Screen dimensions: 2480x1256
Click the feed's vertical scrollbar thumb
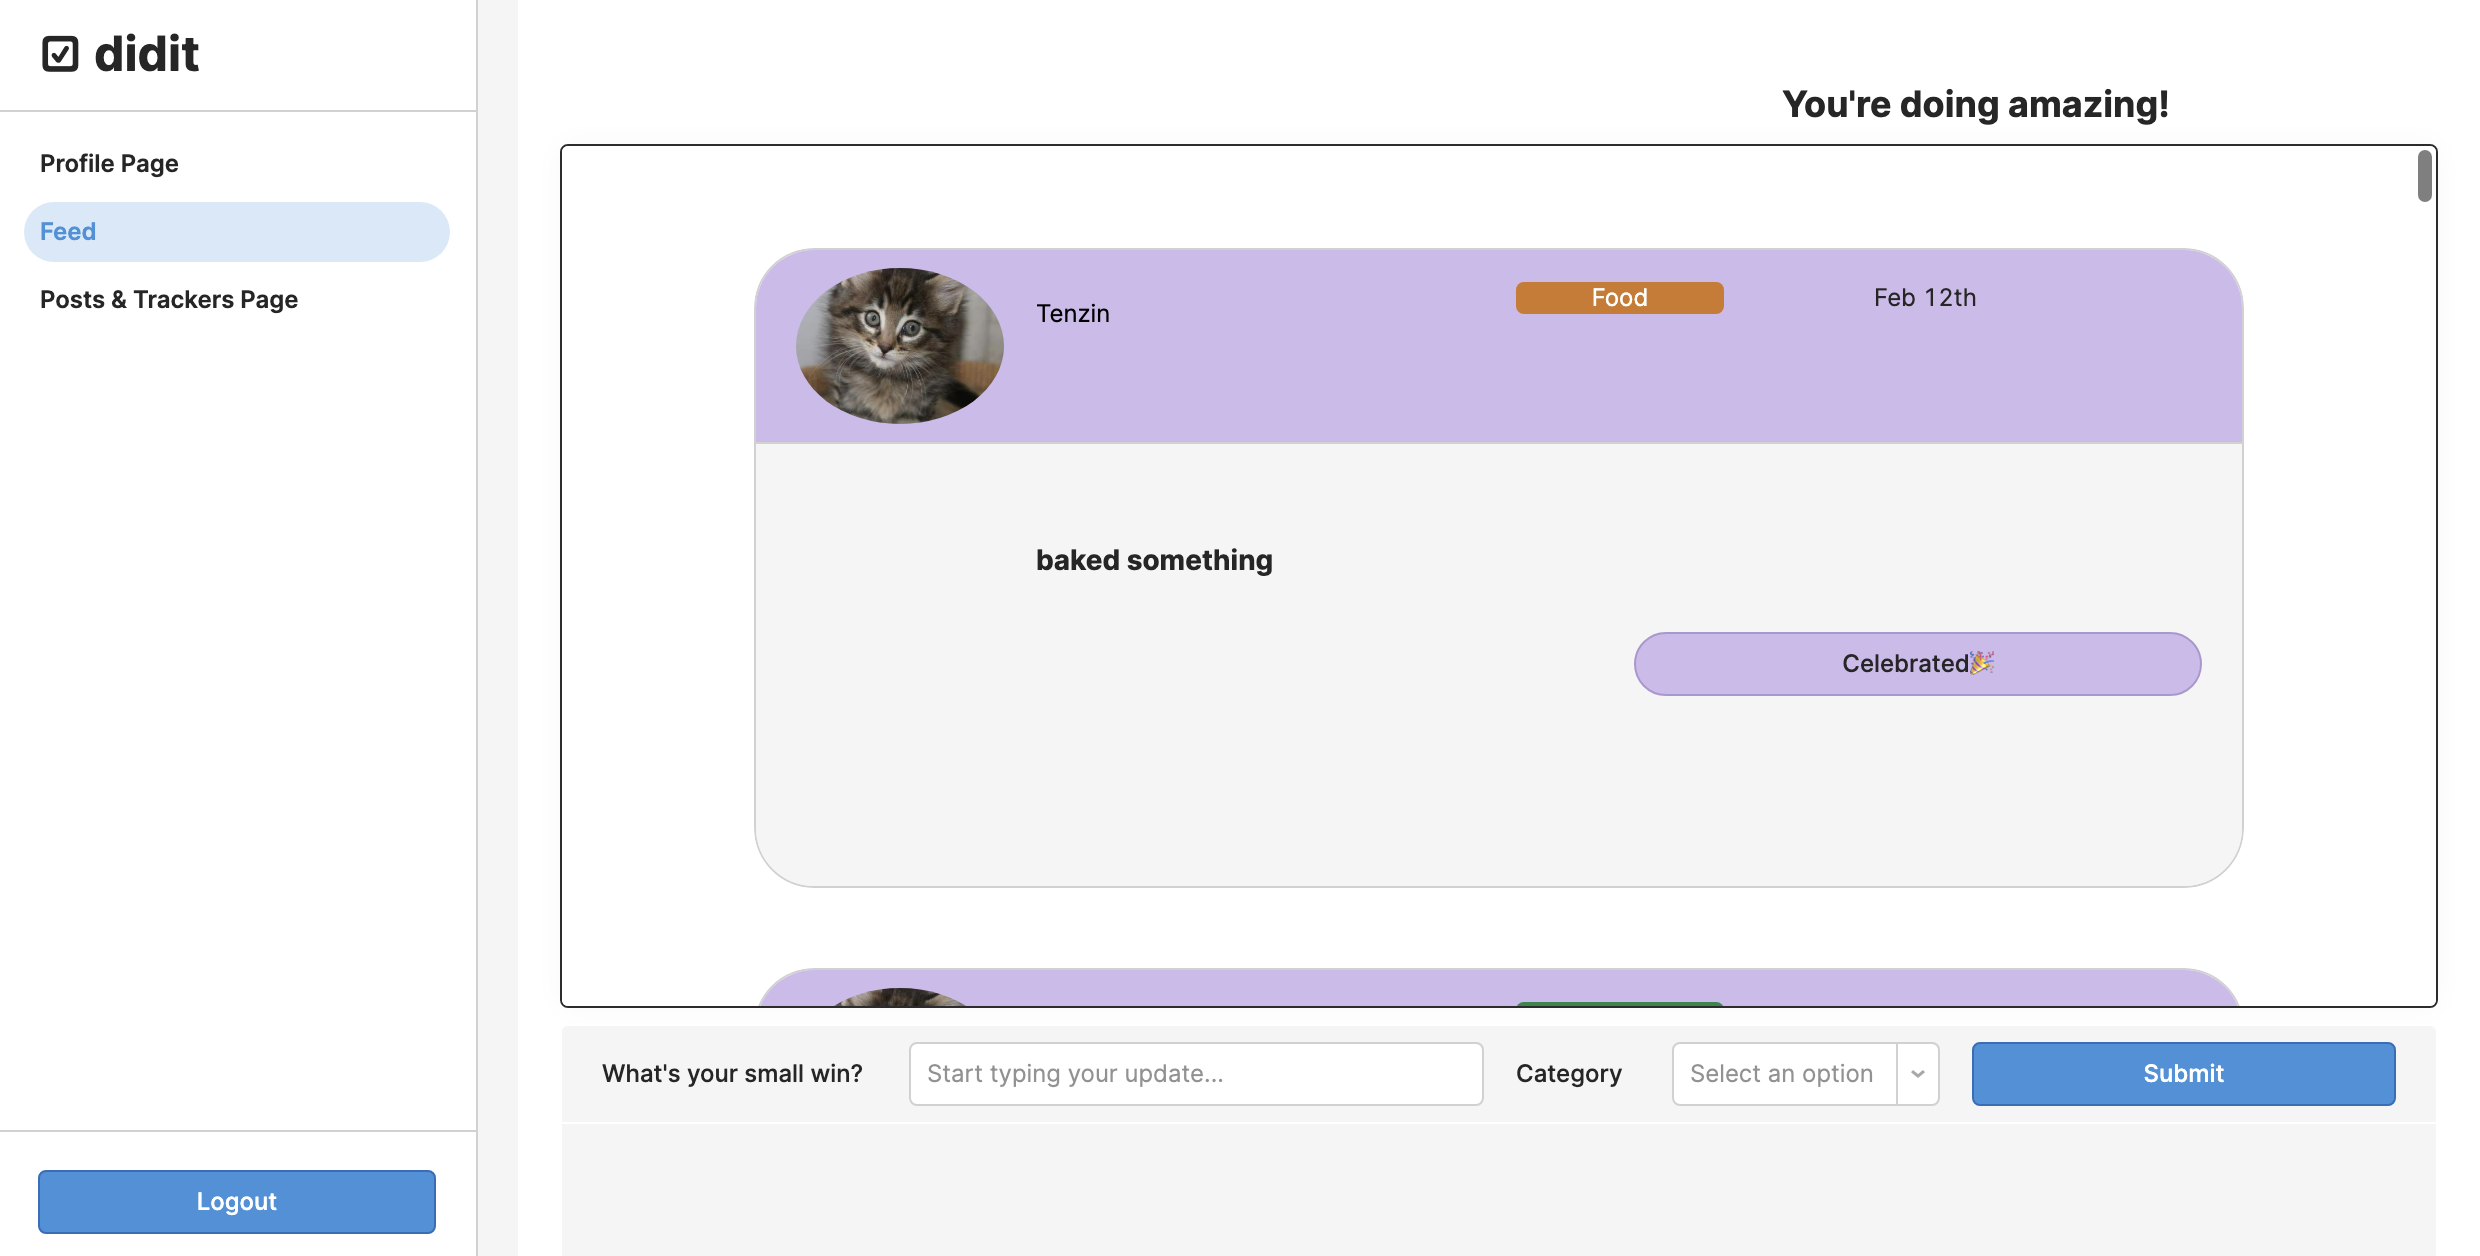point(2424,176)
